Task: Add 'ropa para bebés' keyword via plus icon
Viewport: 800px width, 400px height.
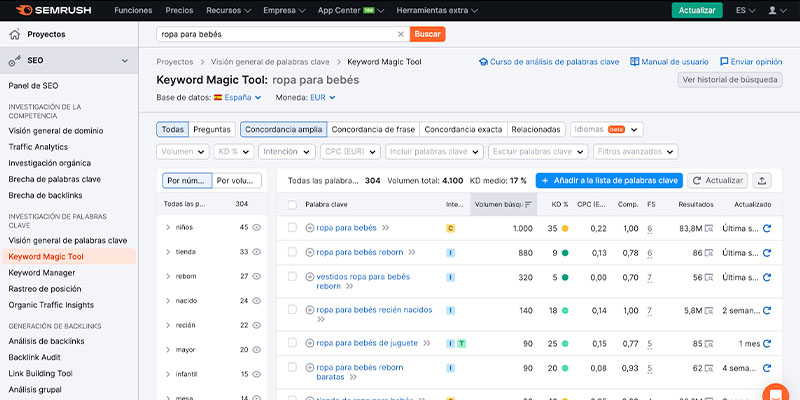Action: 310,228
